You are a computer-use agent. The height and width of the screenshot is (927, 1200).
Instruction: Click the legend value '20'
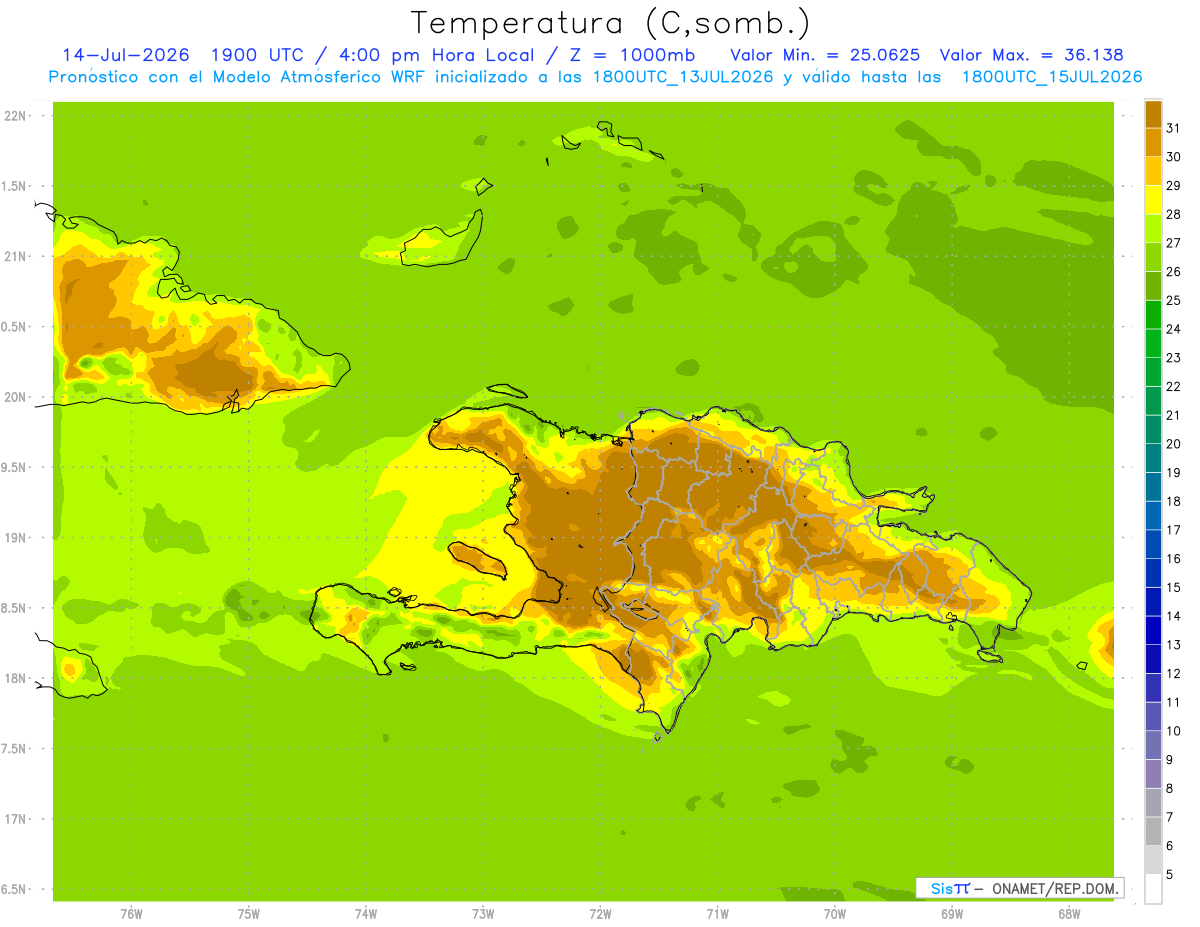pos(1173,443)
